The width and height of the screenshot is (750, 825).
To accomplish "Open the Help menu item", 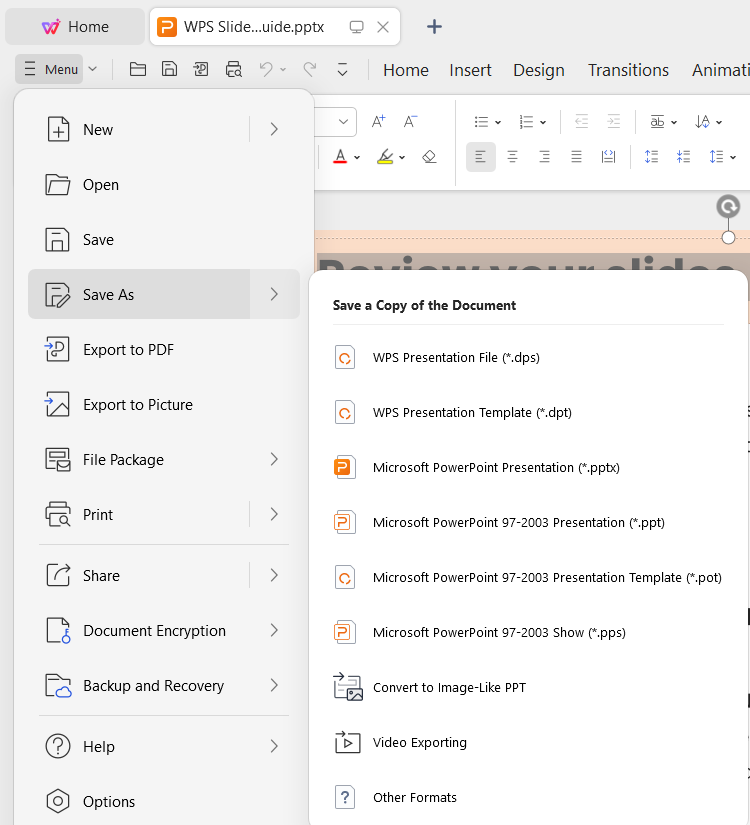I will coord(164,746).
